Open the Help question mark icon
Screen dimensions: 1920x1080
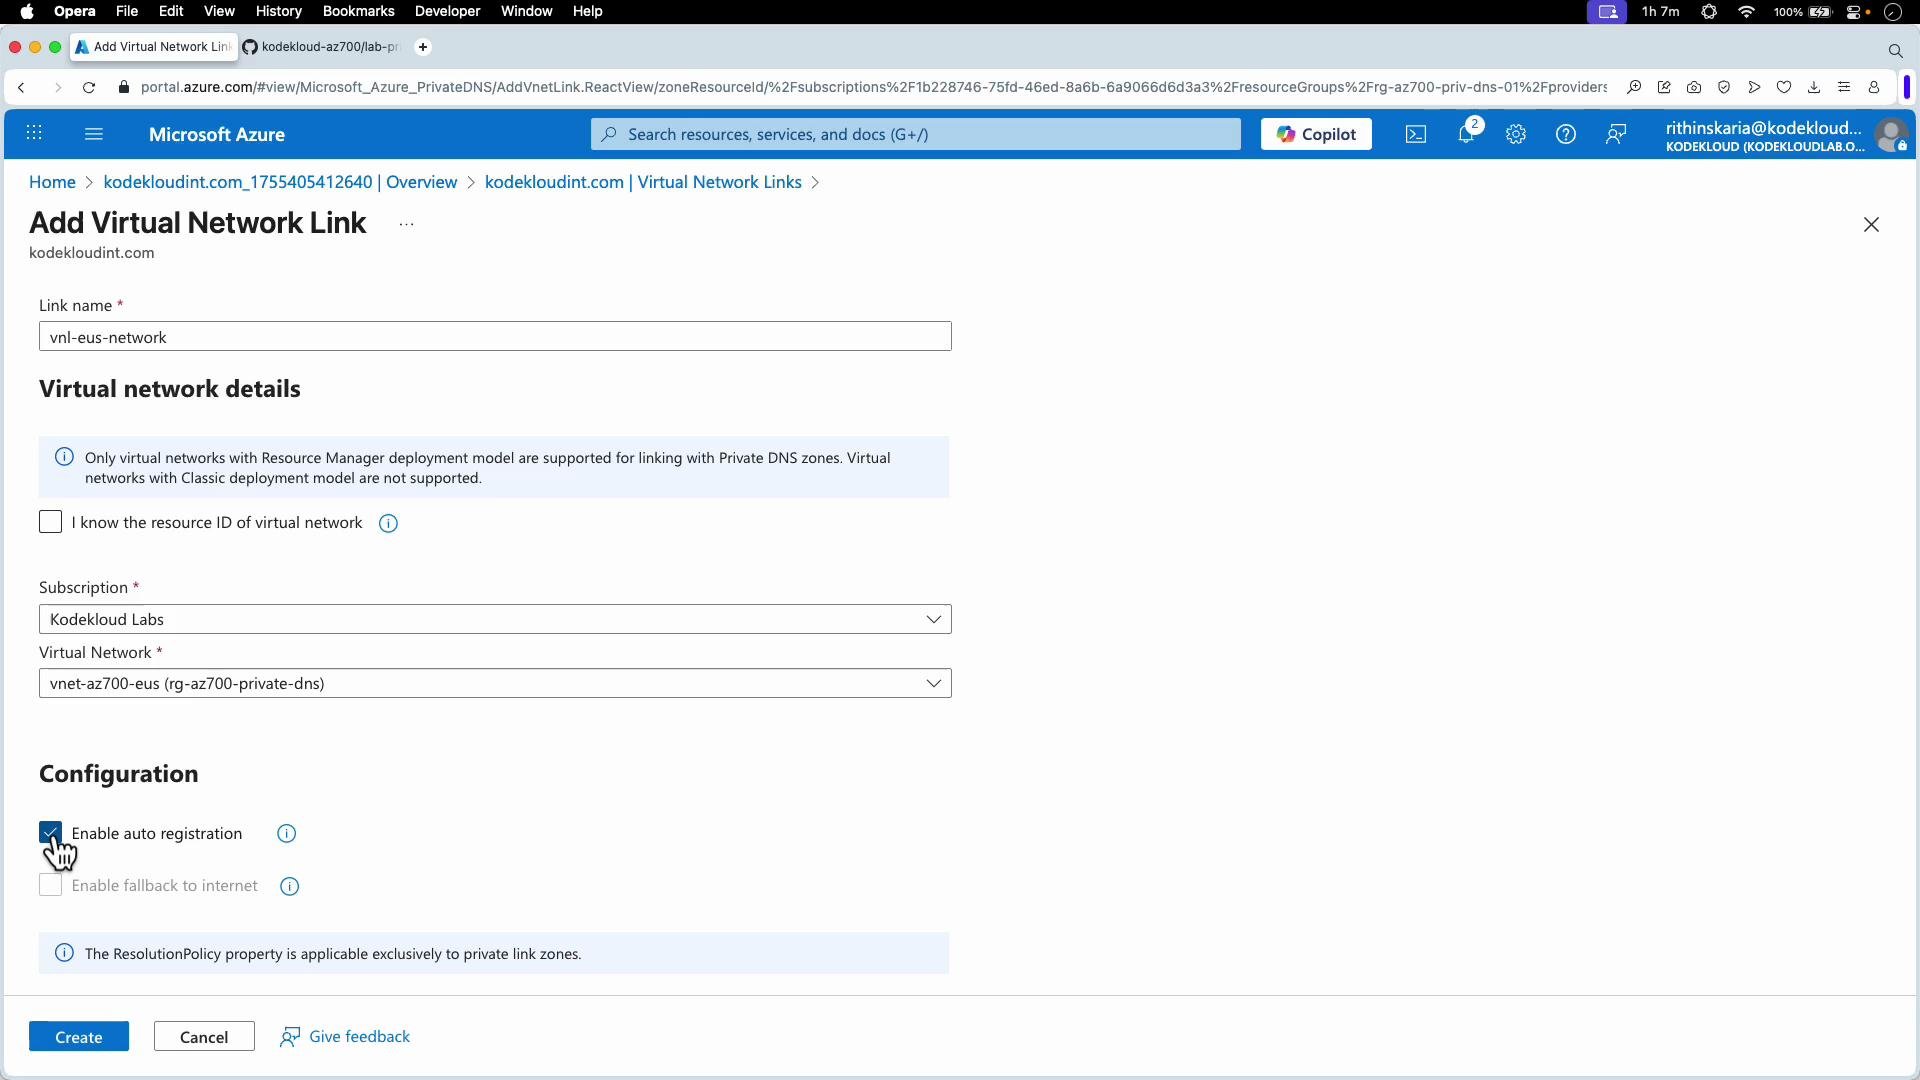(1566, 134)
